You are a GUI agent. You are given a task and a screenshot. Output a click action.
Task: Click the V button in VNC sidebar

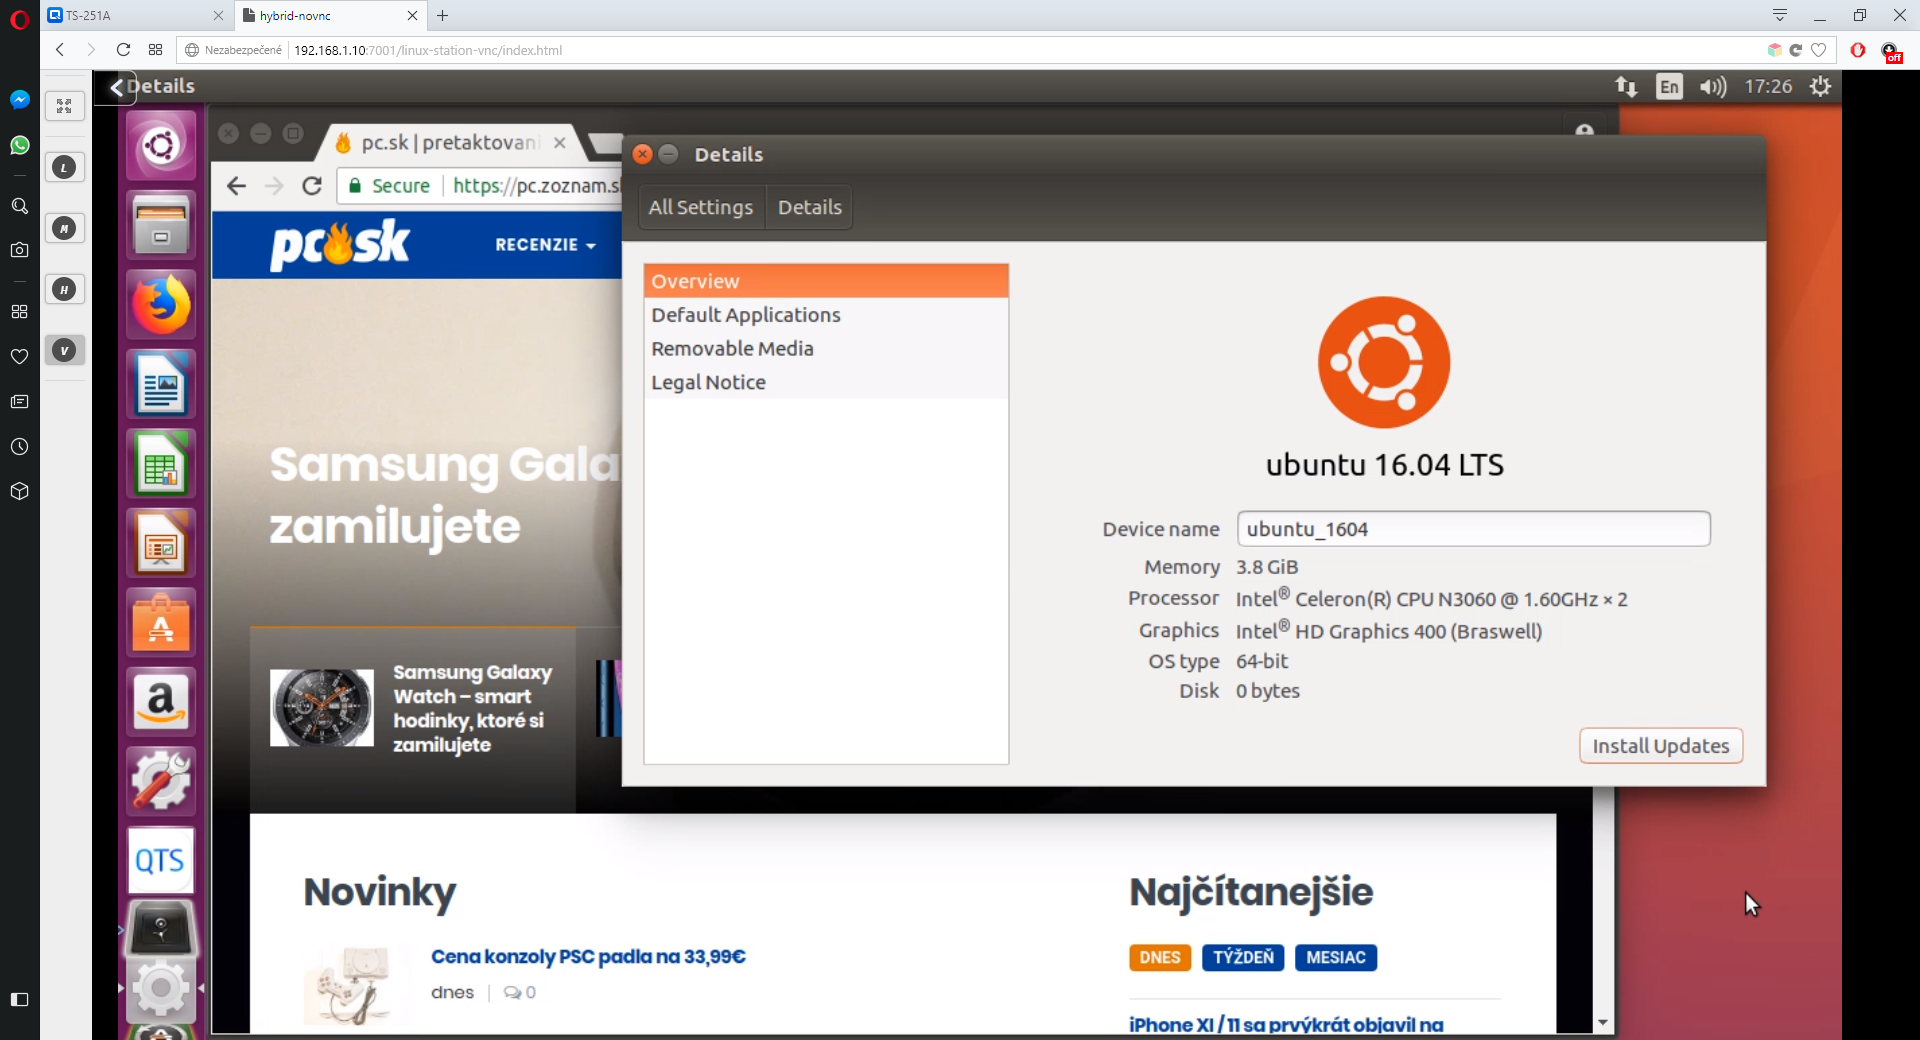coord(64,351)
